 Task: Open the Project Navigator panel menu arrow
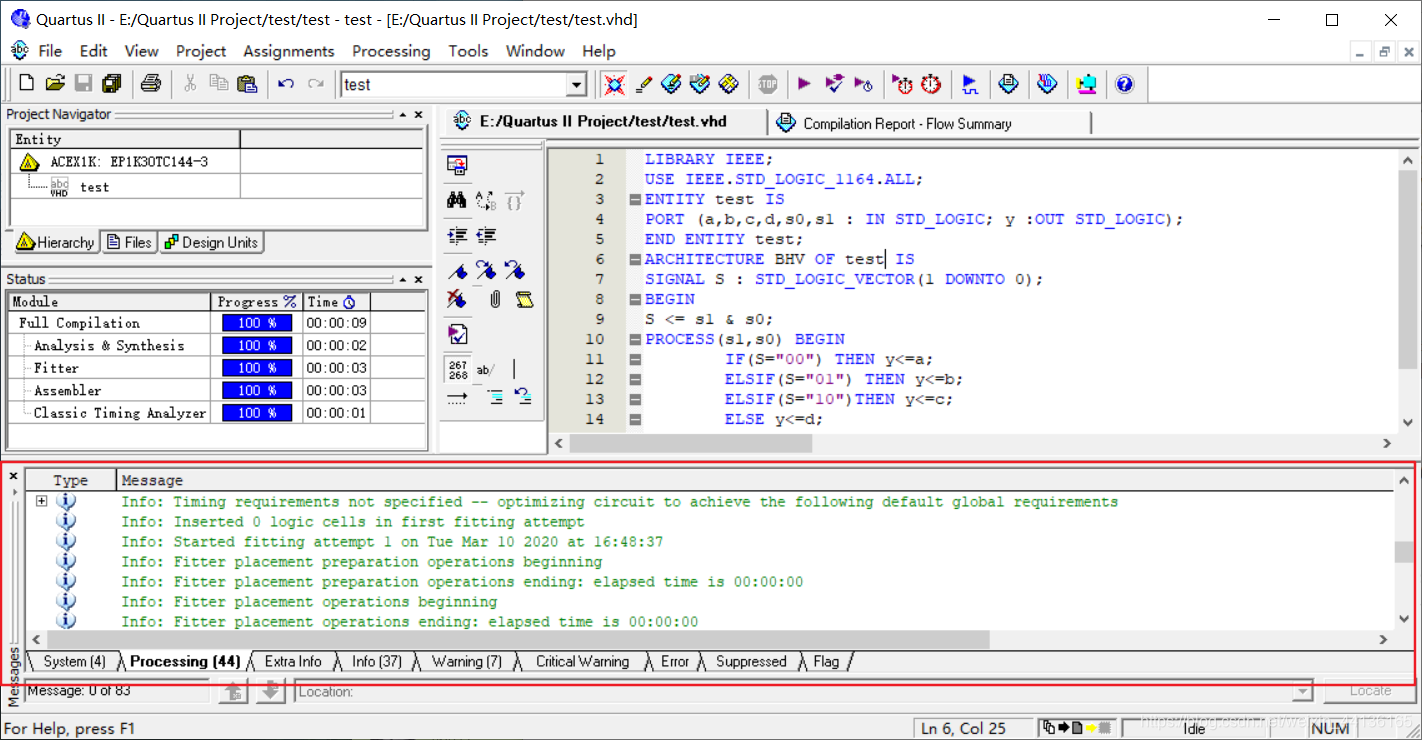pyautogui.click(x=403, y=115)
